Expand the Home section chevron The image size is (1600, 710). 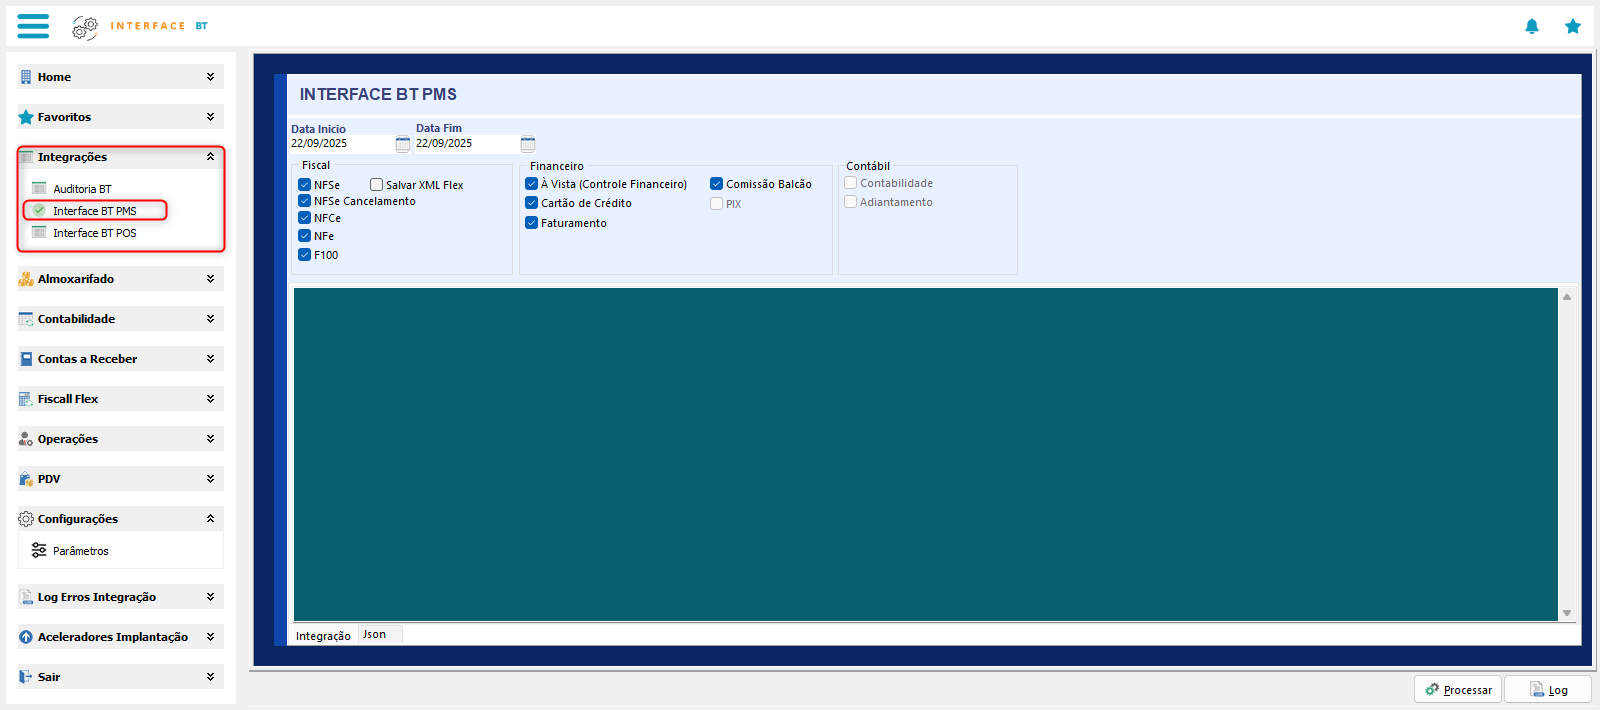click(210, 77)
